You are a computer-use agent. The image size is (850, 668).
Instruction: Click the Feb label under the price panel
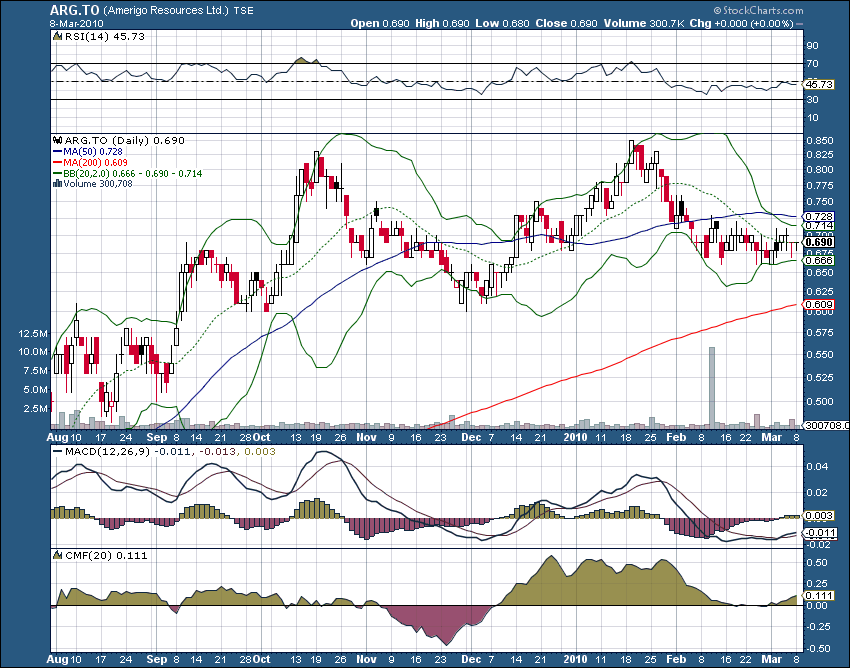coord(676,438)
